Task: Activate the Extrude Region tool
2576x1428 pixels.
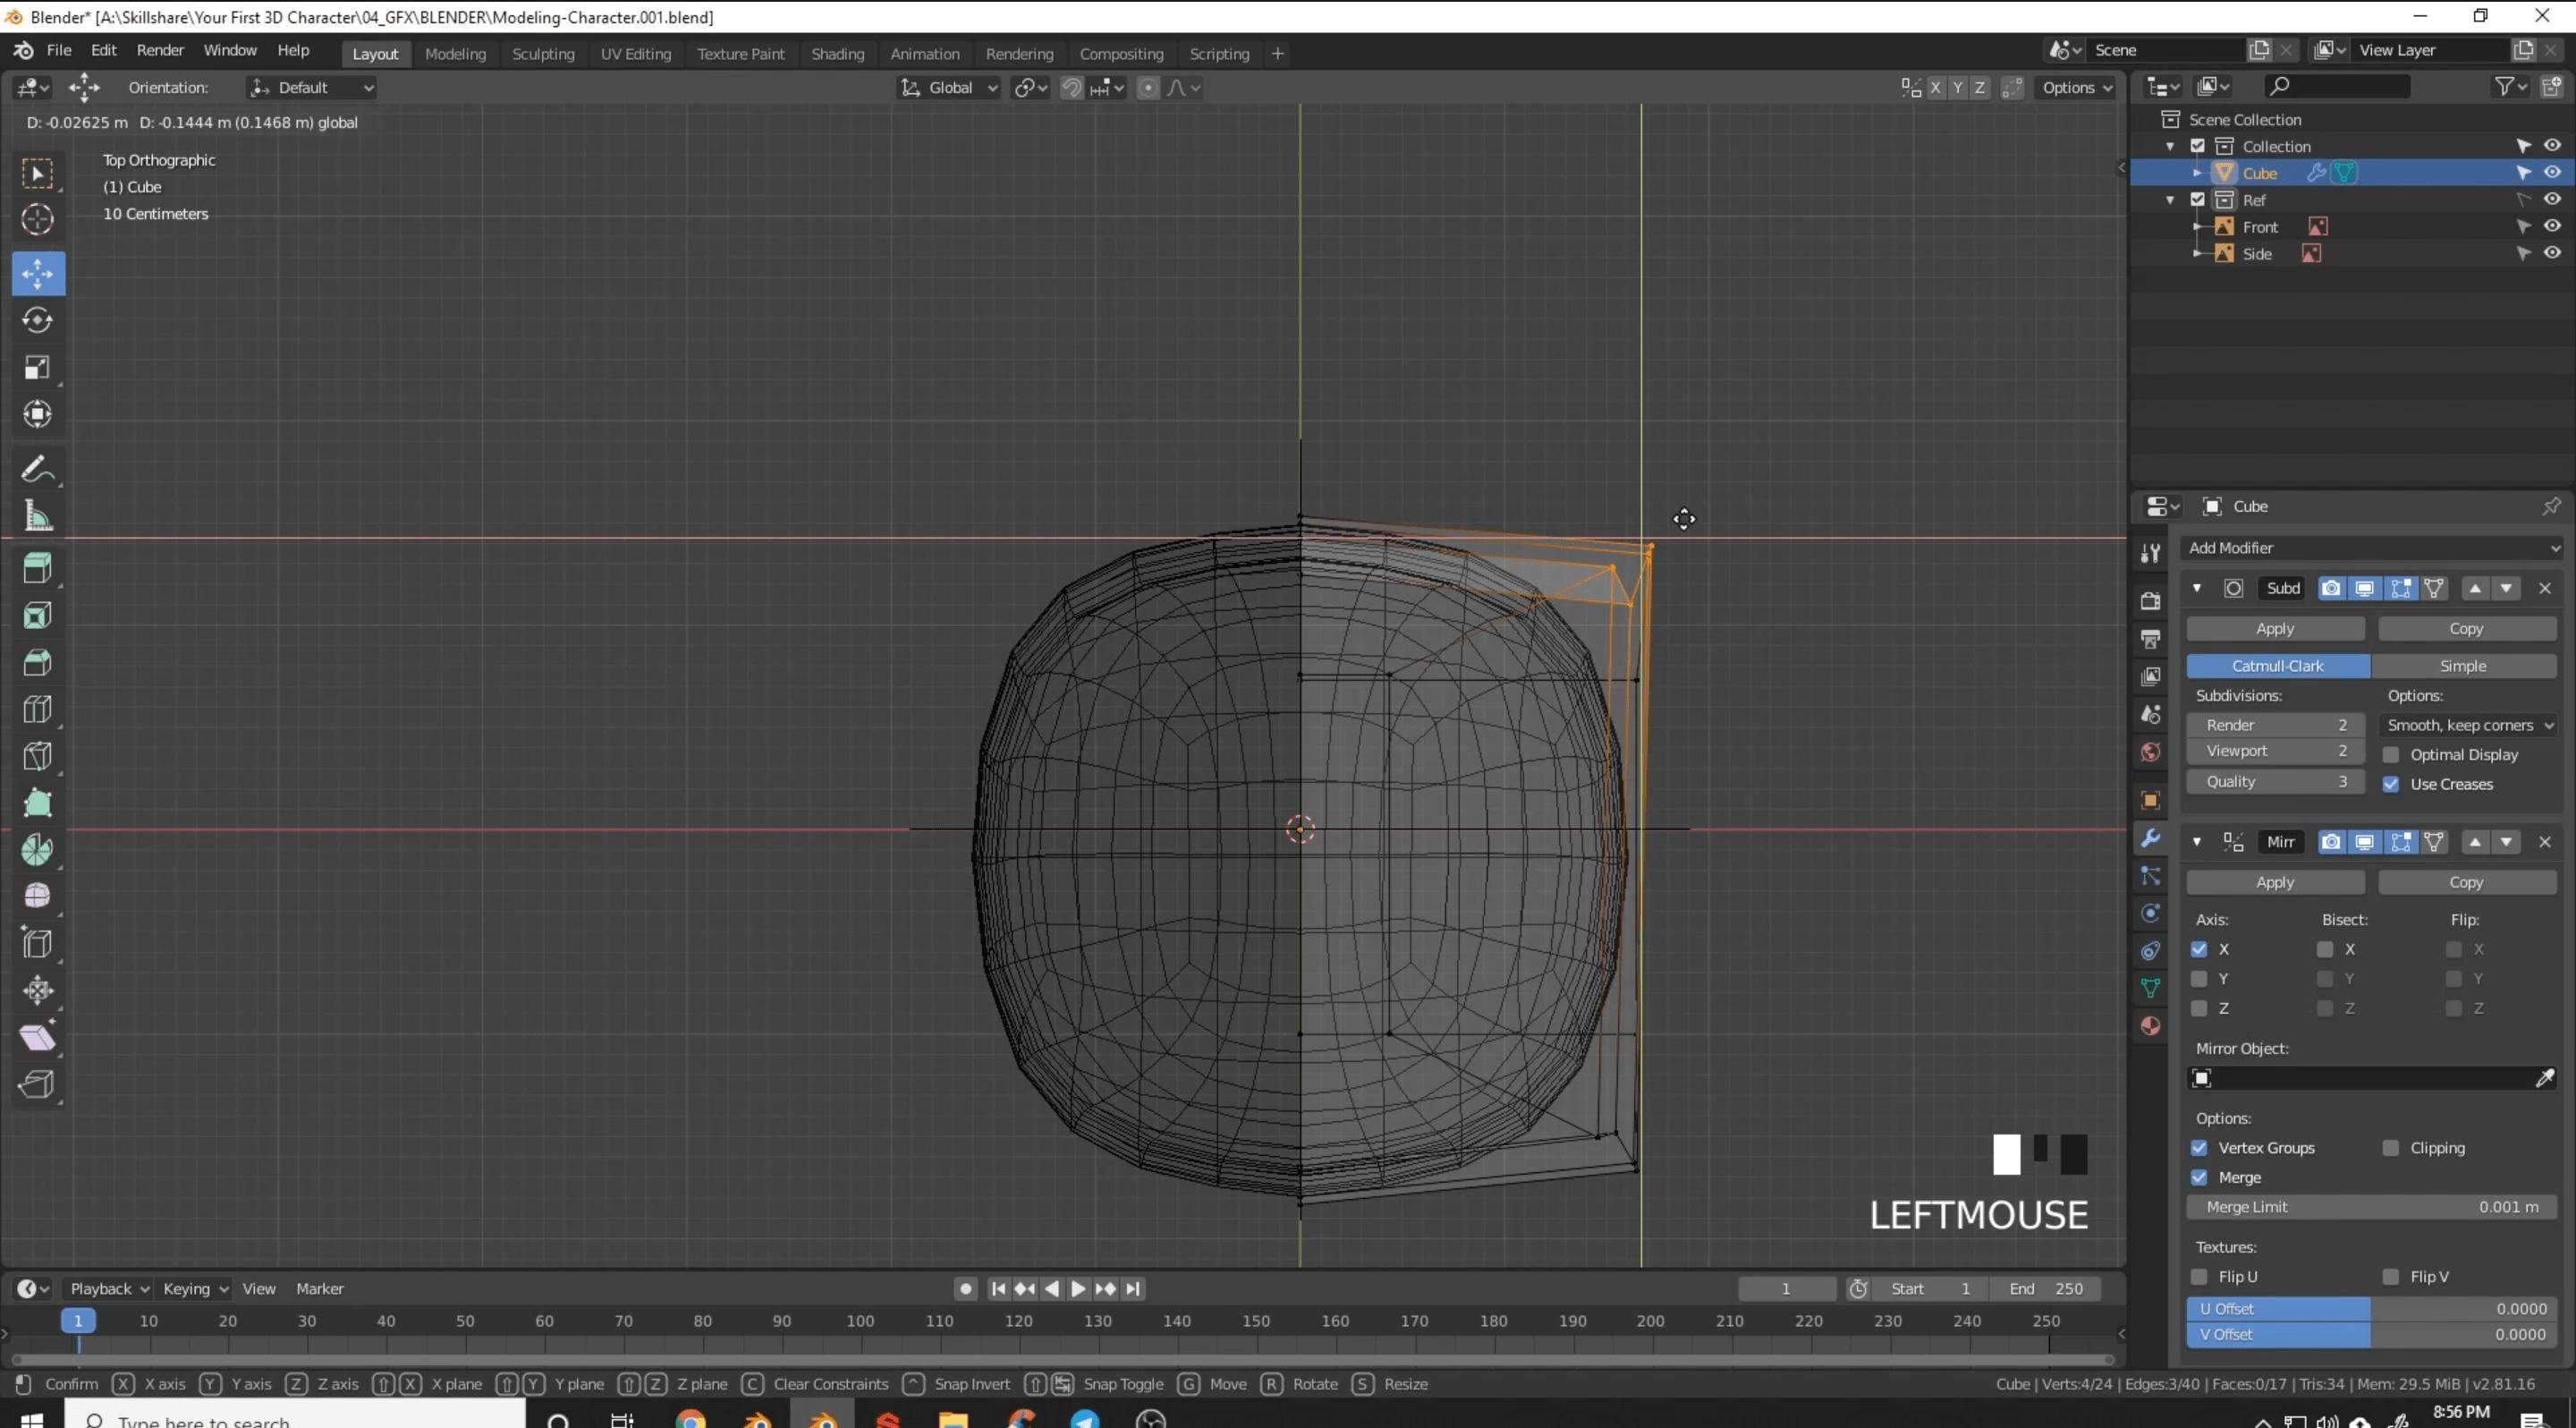Action: click(37, 568)
